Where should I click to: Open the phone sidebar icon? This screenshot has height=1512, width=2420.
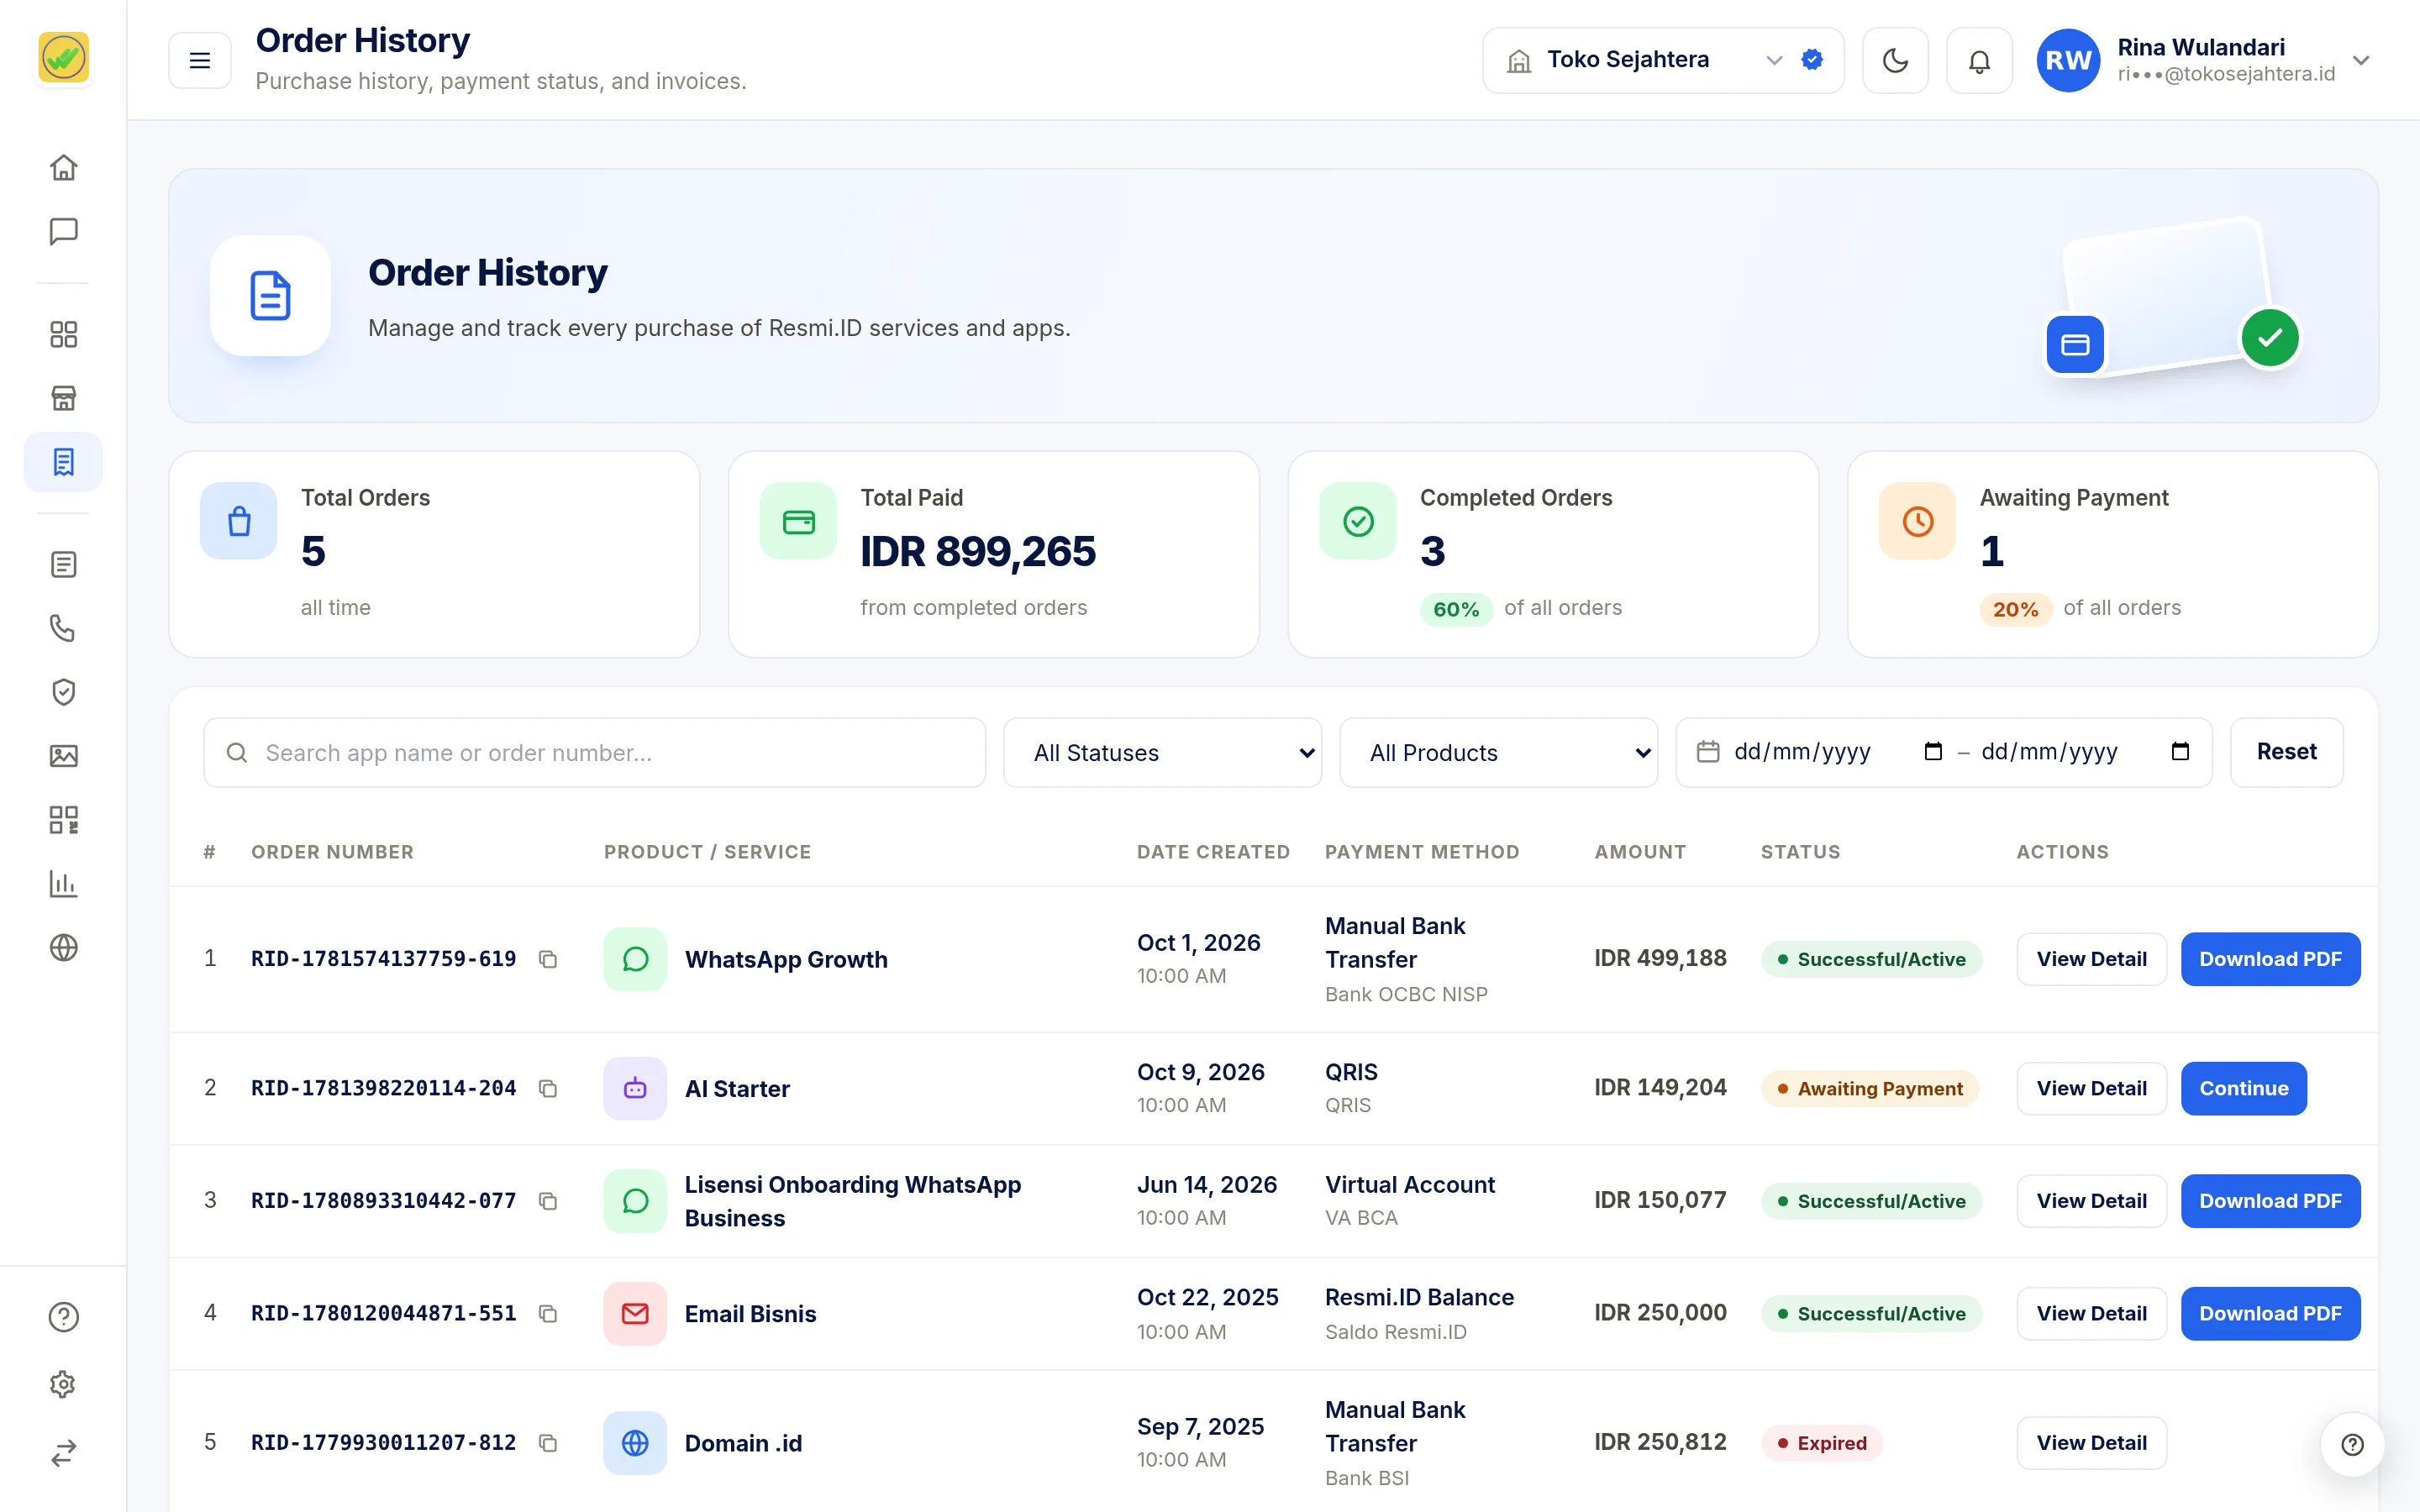pyautogui.click(x=63, y=628)
